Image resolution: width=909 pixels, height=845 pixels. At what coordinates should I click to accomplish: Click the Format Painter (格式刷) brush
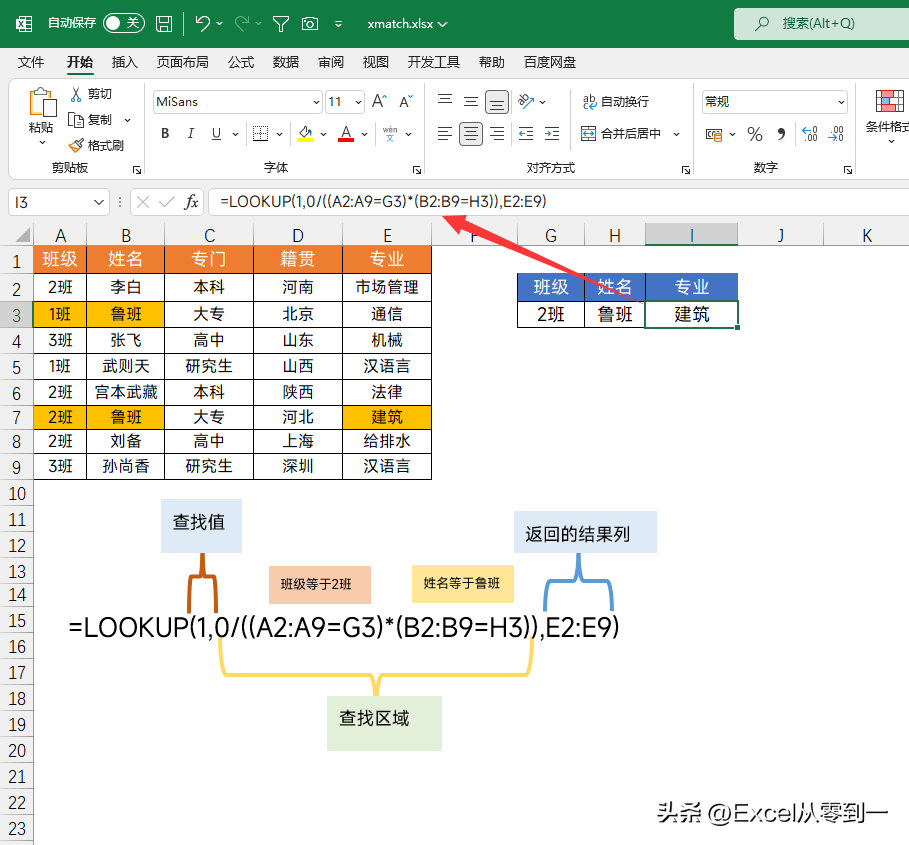tap(76, 145)
